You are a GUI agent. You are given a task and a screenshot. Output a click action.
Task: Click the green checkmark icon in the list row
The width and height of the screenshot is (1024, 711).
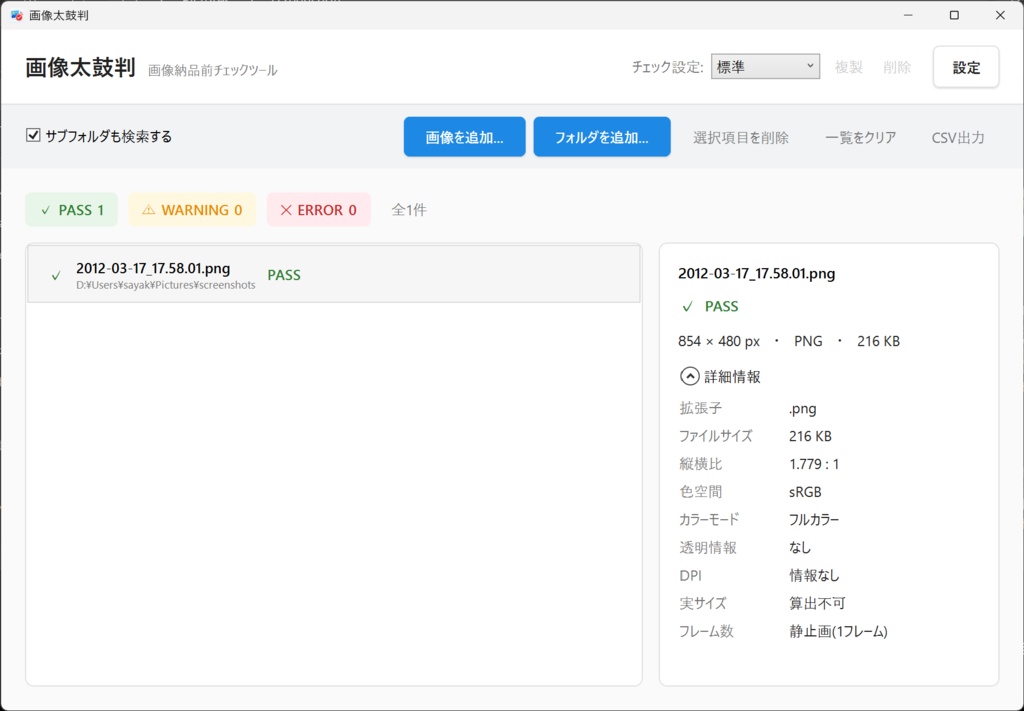coord(56,276)
